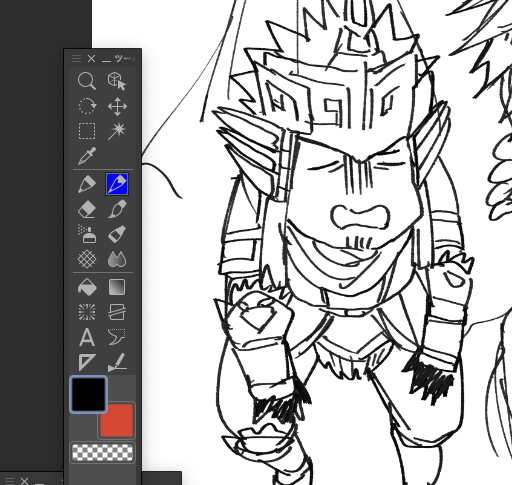The image size is (512, 485).
Task: Select the Auto select magic wand tool
Action: 117,131
